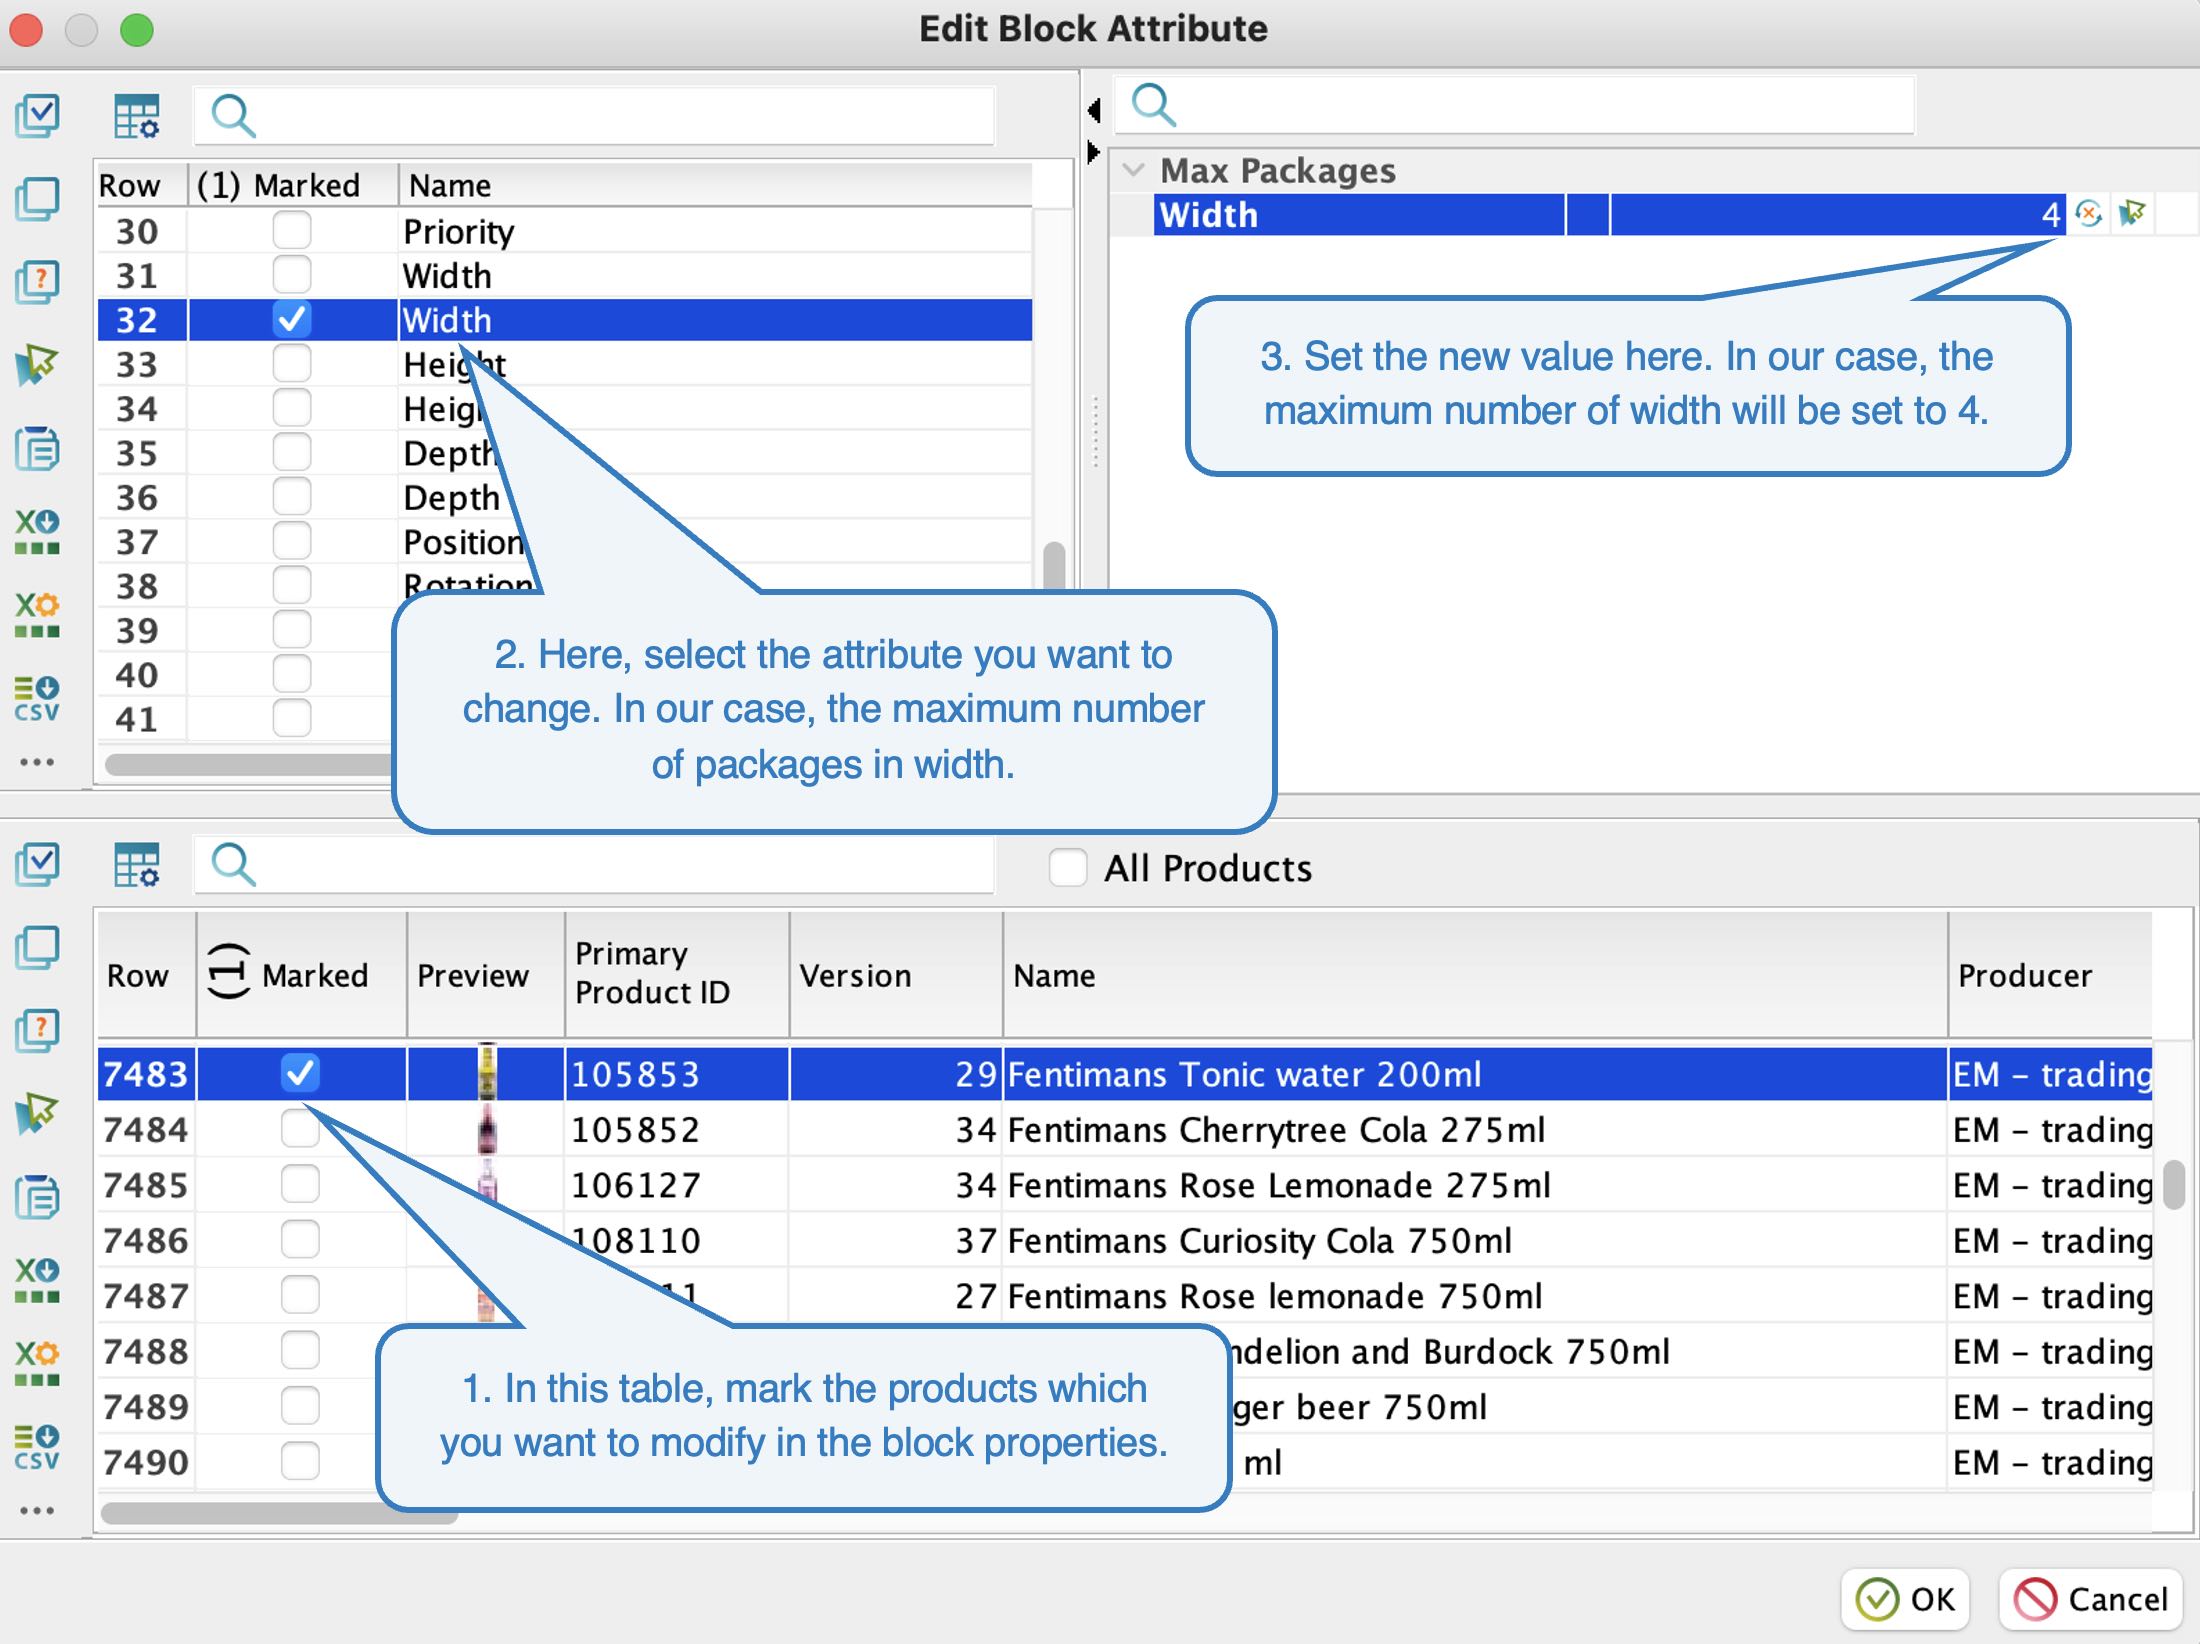This screenshot has height=1644, width=2200.
Task: Tick the Marked checkbox for Priority row 30
Action: 291,231
